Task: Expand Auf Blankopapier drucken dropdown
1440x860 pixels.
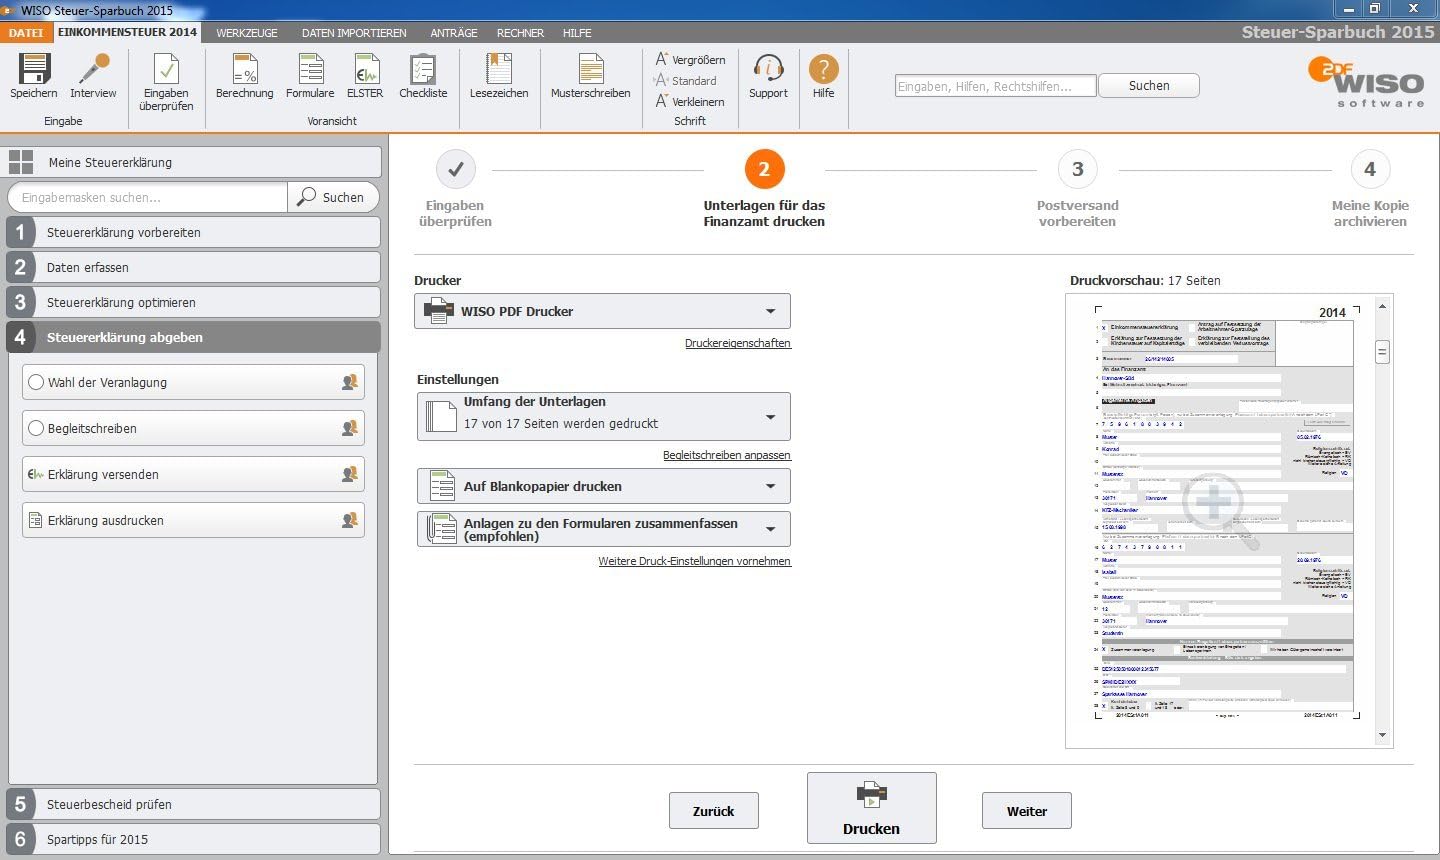Action: [770, 486]
